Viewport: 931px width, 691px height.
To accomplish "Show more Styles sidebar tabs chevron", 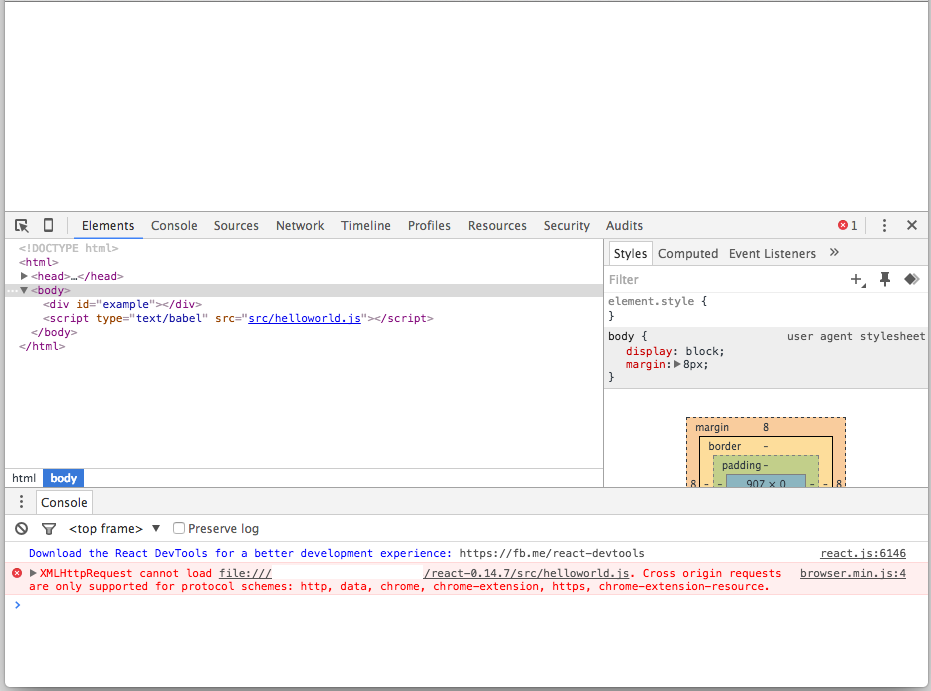I will coord(834,252).
